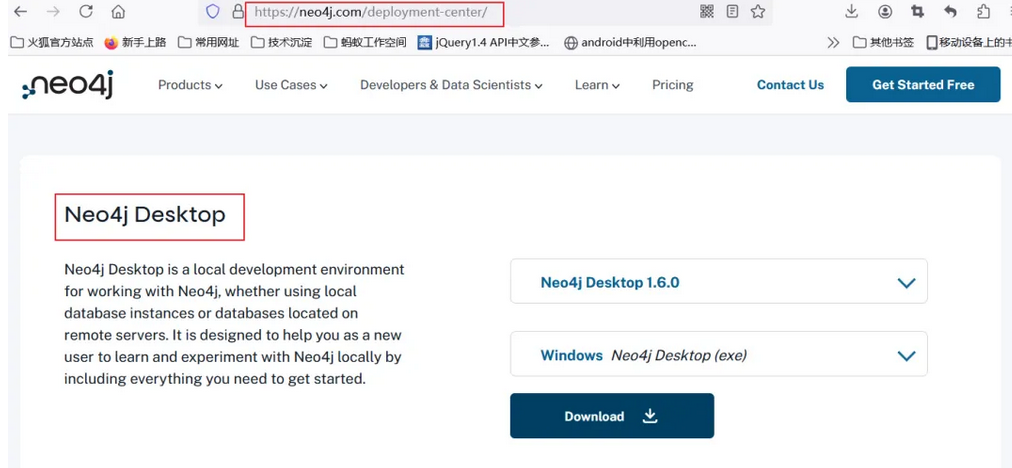Click the undo arrow icon in toolbar
This screenshot has width=1012, height=468.
tap(950, 11)
